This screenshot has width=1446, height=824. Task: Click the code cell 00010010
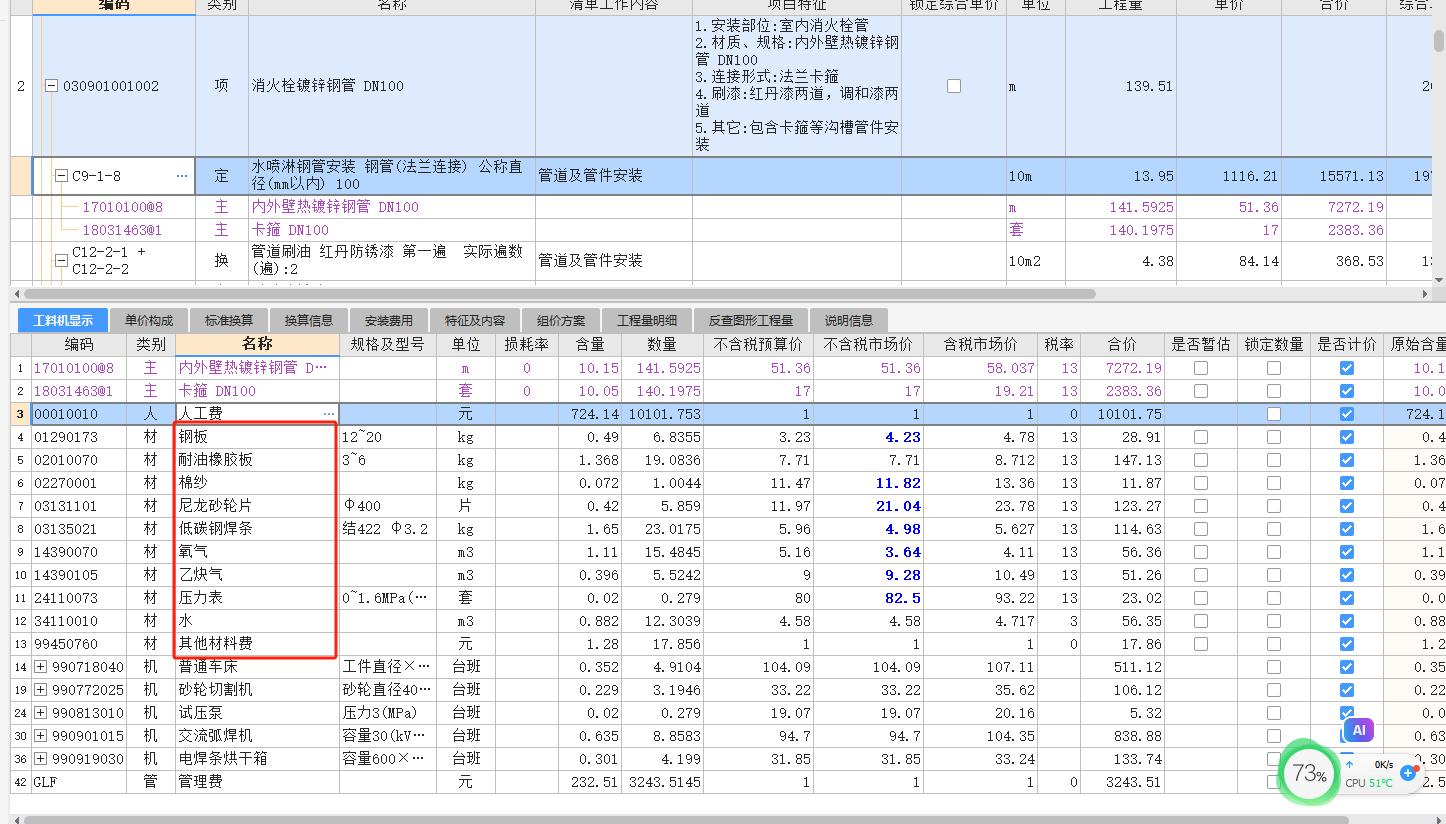tap(79, 414)
